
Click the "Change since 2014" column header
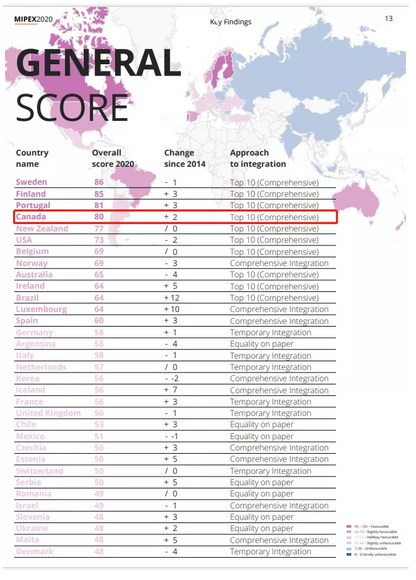[x=185, y=158]
